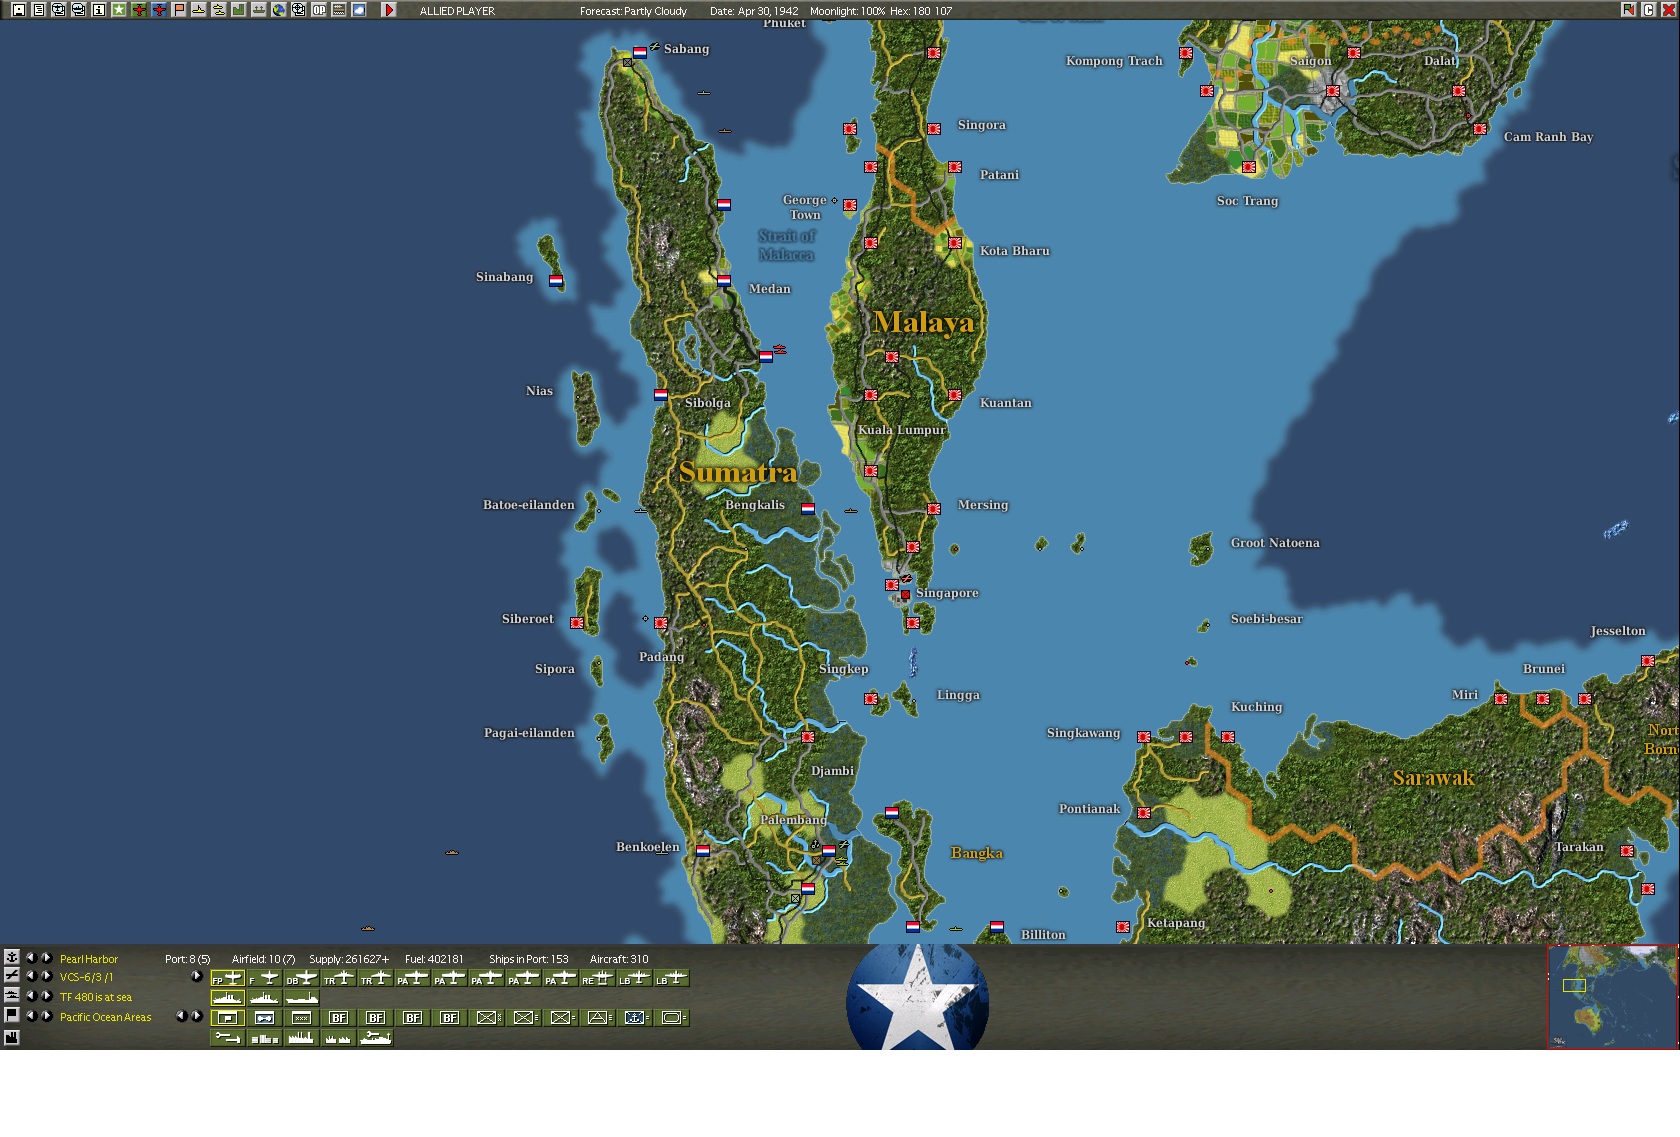This screenshot has height=1137, width=1680.
Task: Toggle the first LB bomber filter
Action: point(634,978)
